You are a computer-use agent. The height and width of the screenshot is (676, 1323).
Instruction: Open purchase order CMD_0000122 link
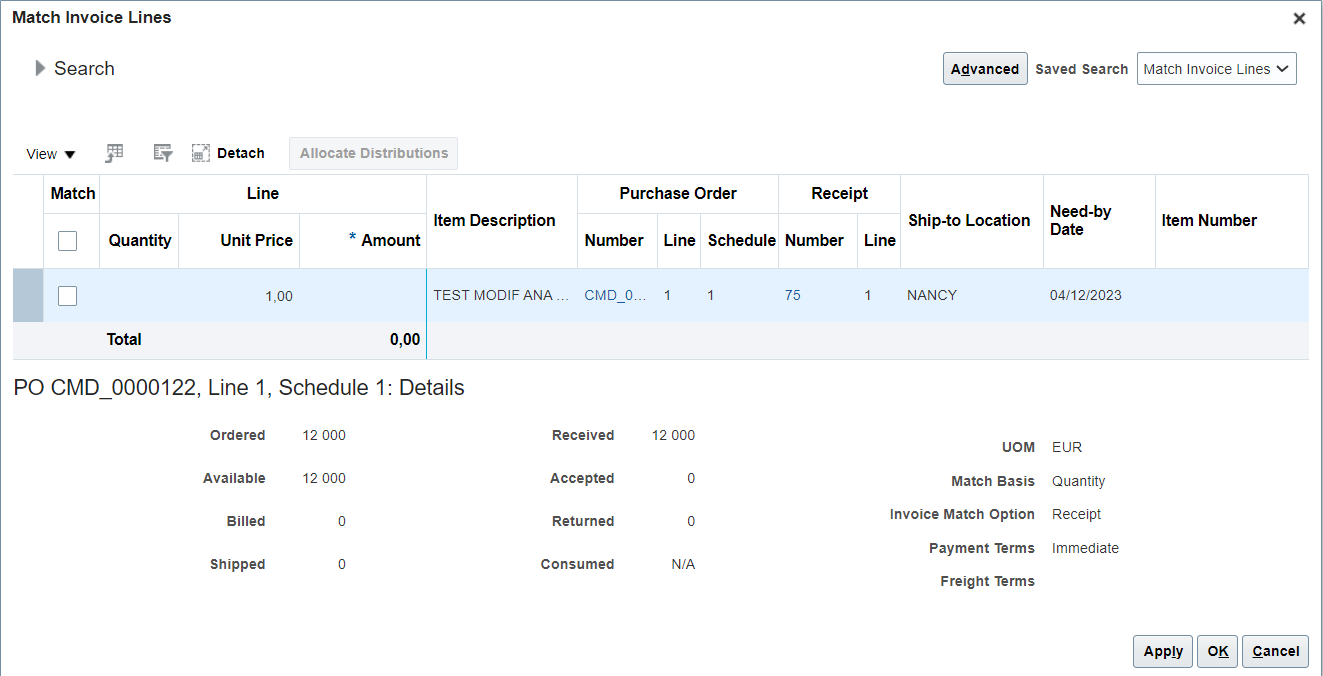[615, 295]
